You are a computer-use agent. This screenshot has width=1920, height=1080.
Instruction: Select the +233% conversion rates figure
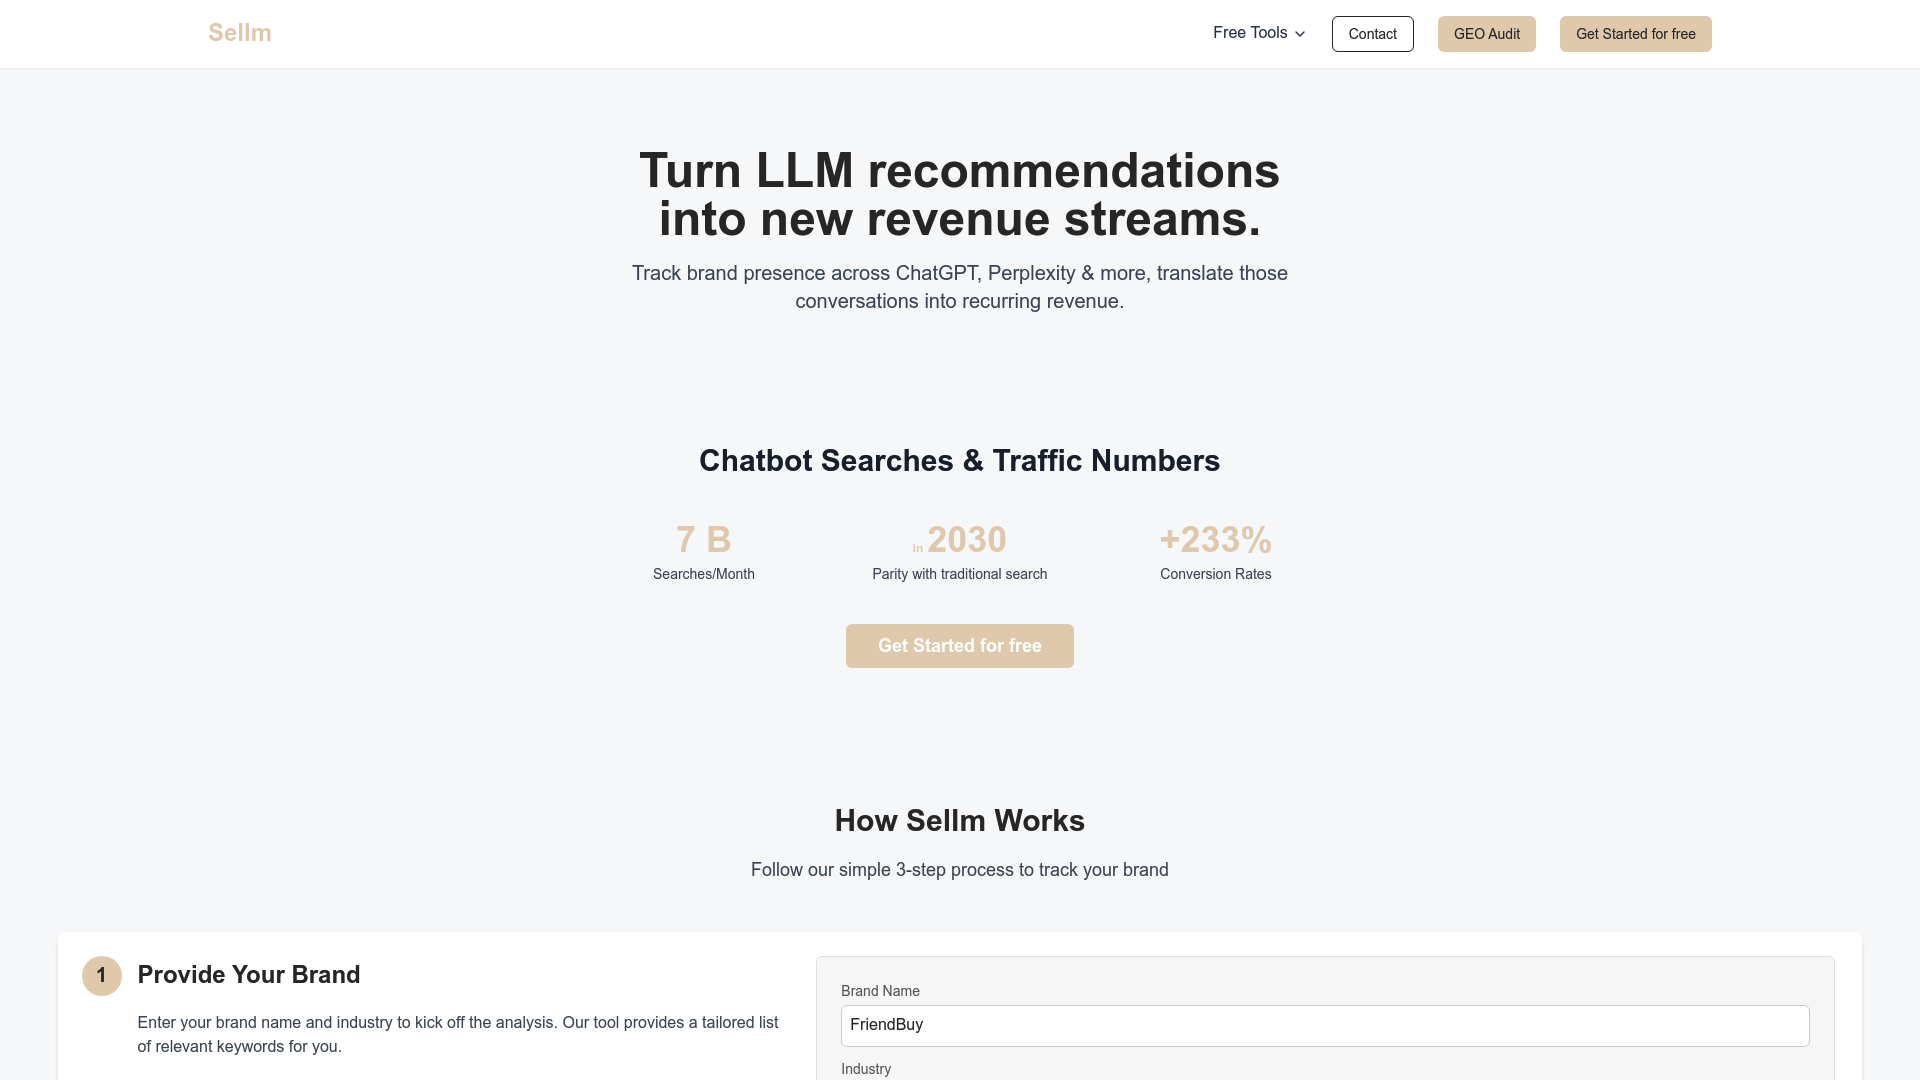pyautogui.click(x=1215, y=540)
